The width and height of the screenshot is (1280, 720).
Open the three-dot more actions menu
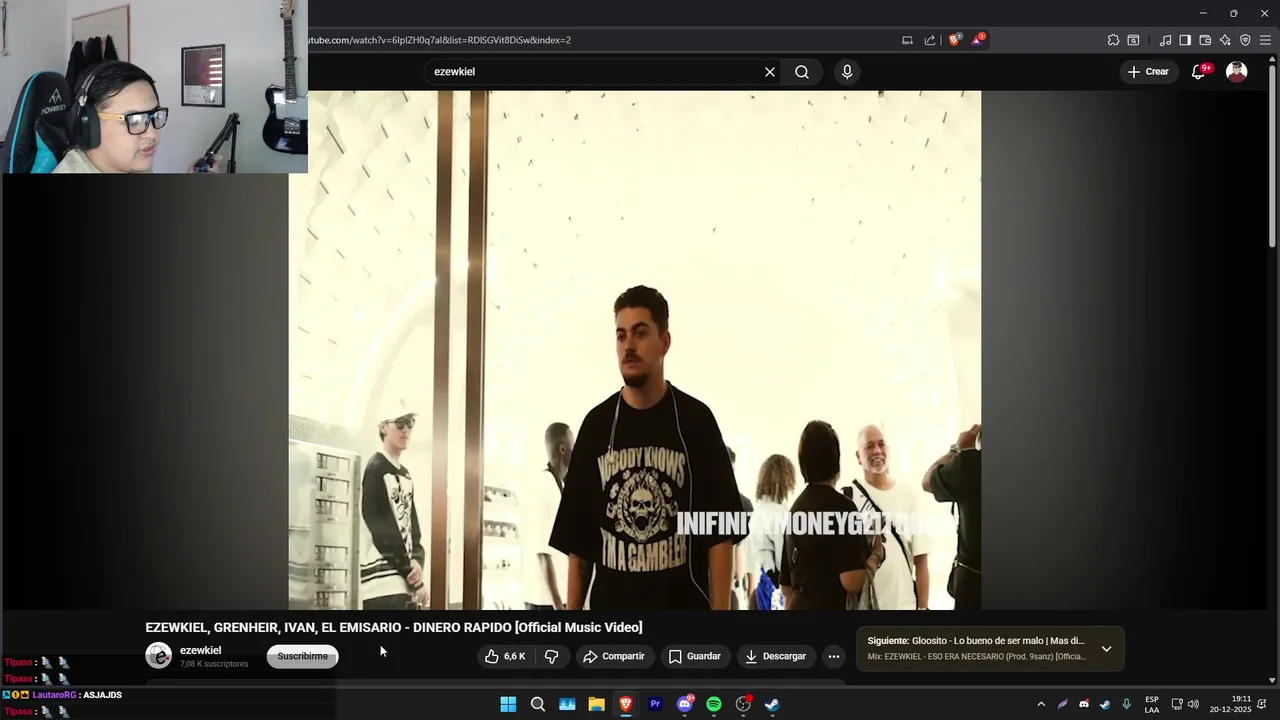click(834, 656)
